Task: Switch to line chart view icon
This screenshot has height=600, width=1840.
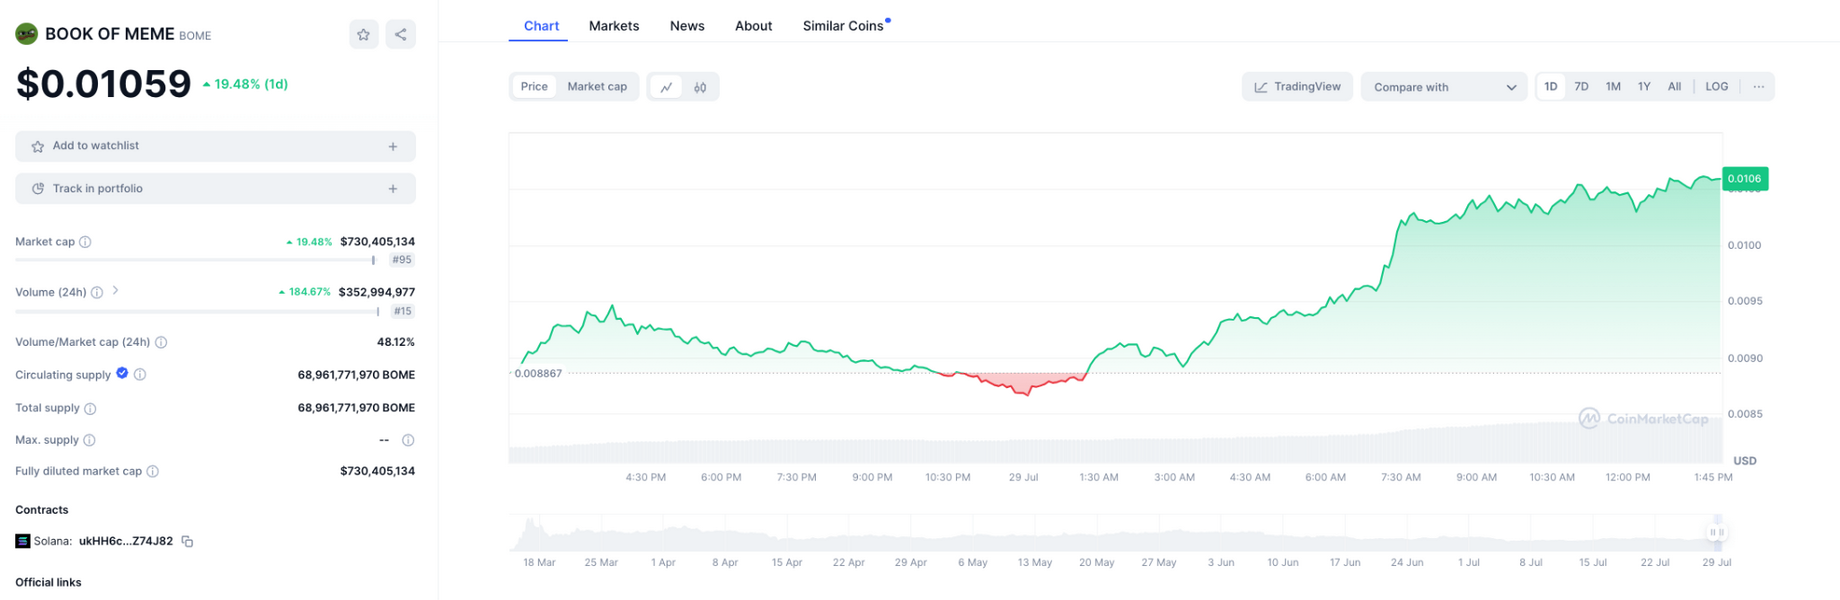Action: pos(666,87)
